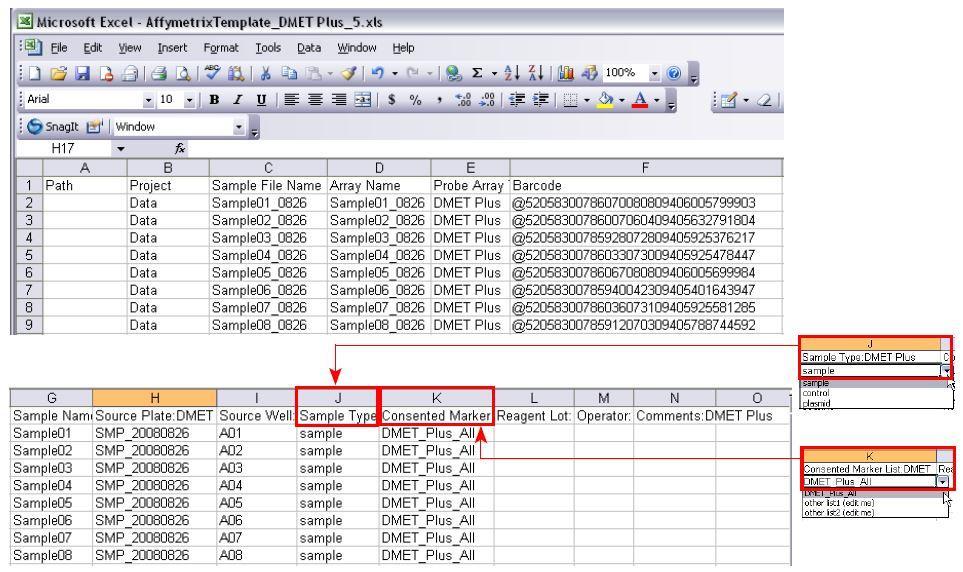Click the Increase Decimal icon

tap(463, 100)
